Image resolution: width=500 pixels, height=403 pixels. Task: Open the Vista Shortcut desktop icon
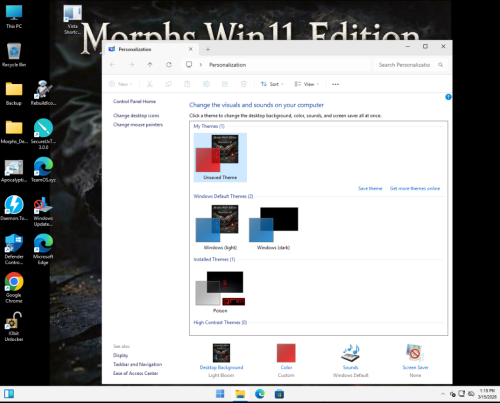tap(72, 20)
